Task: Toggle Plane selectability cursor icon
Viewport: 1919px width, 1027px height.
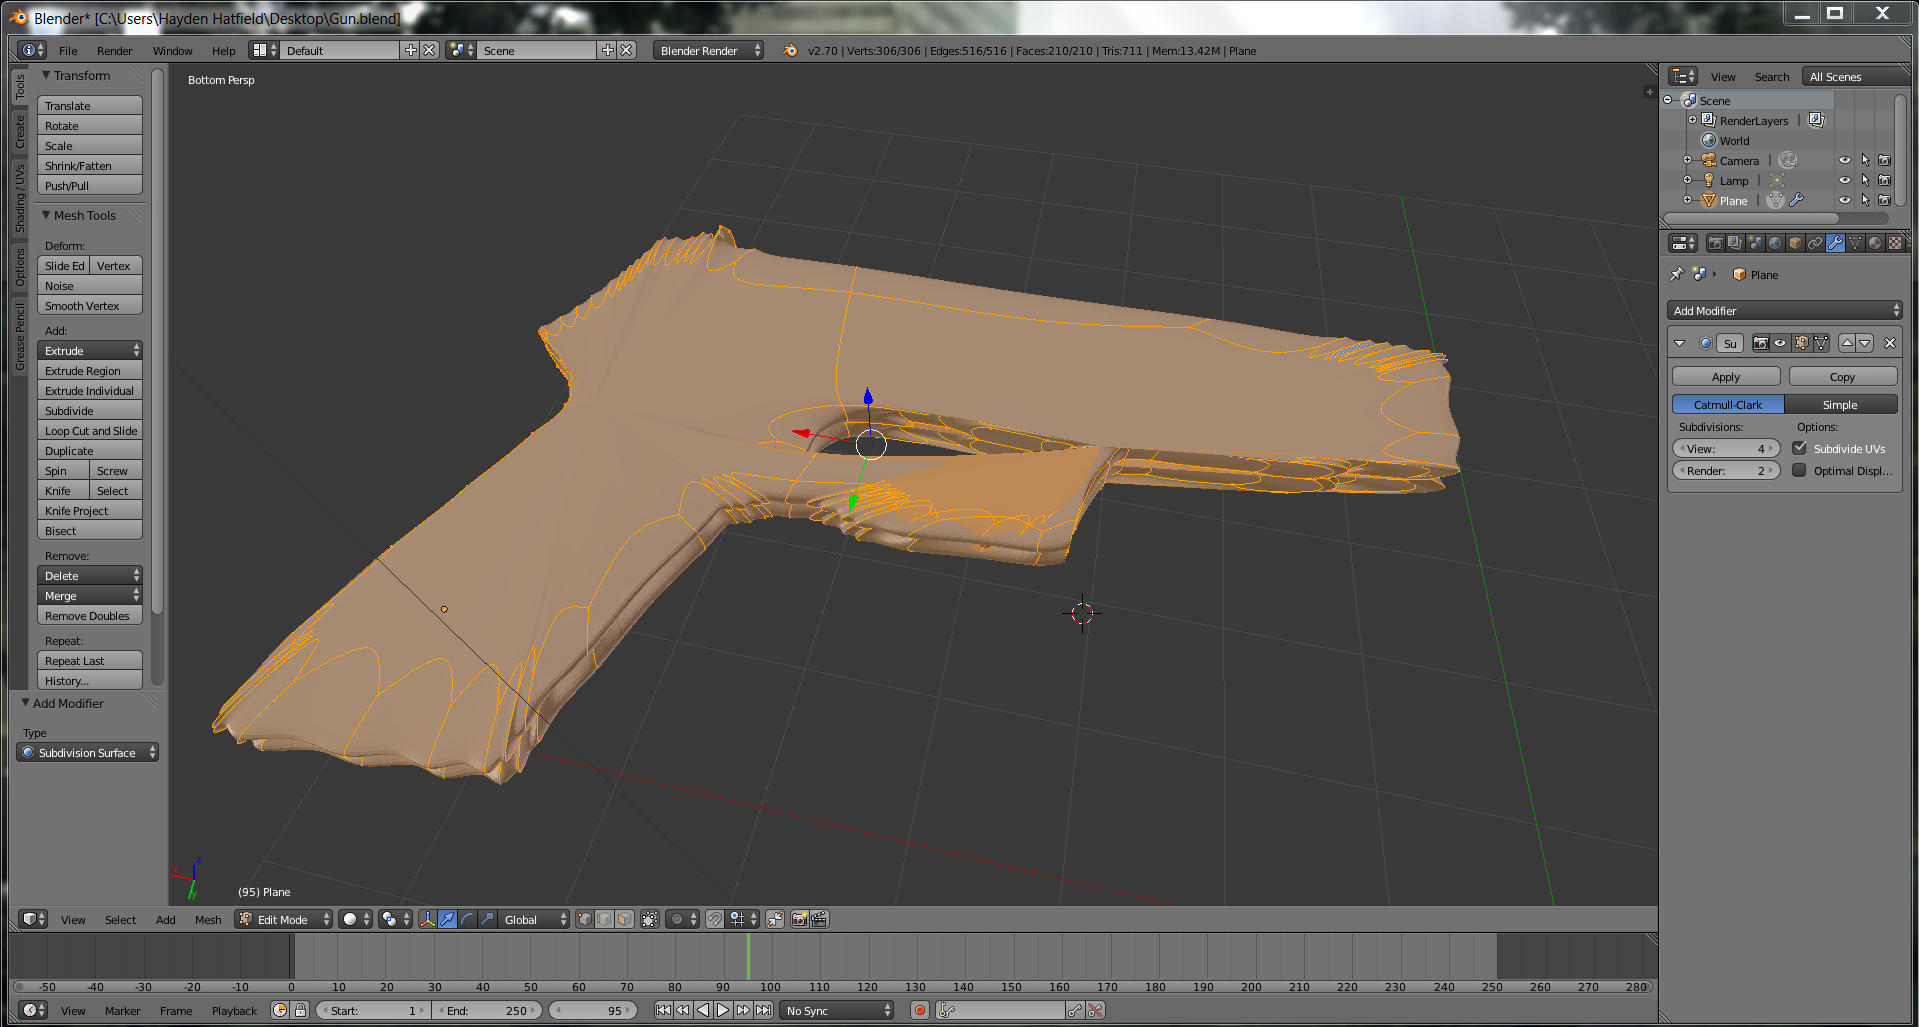Action: [1865, 200]
